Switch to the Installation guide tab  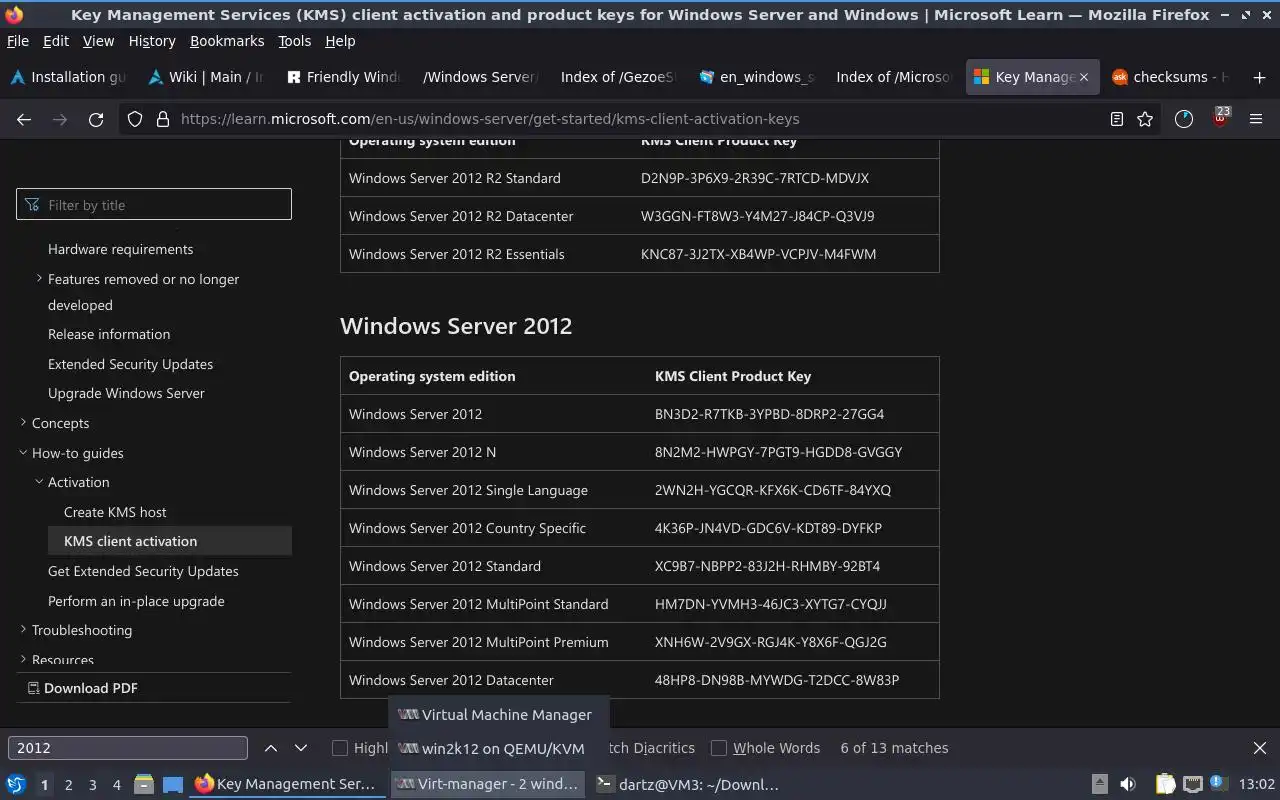68,77
